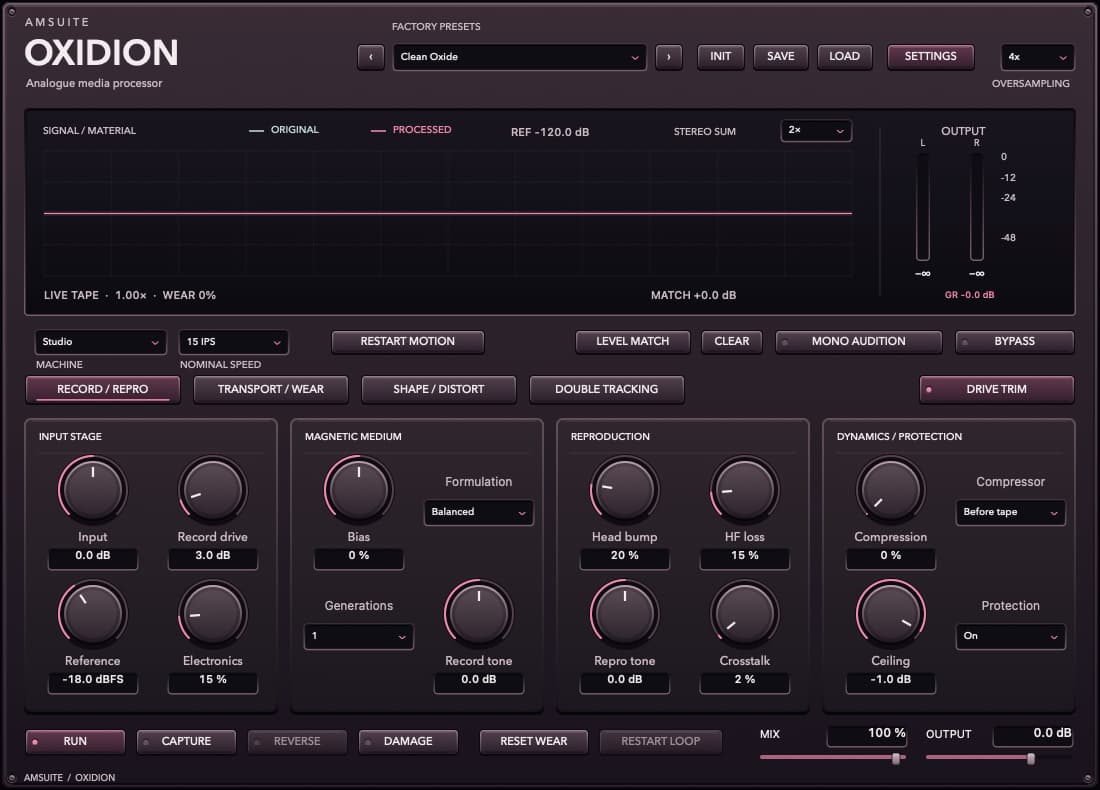The width and height of the screenshot is (1100, 790).
Task: Click the HF loss 15 % value
Action: click(744, 556)
